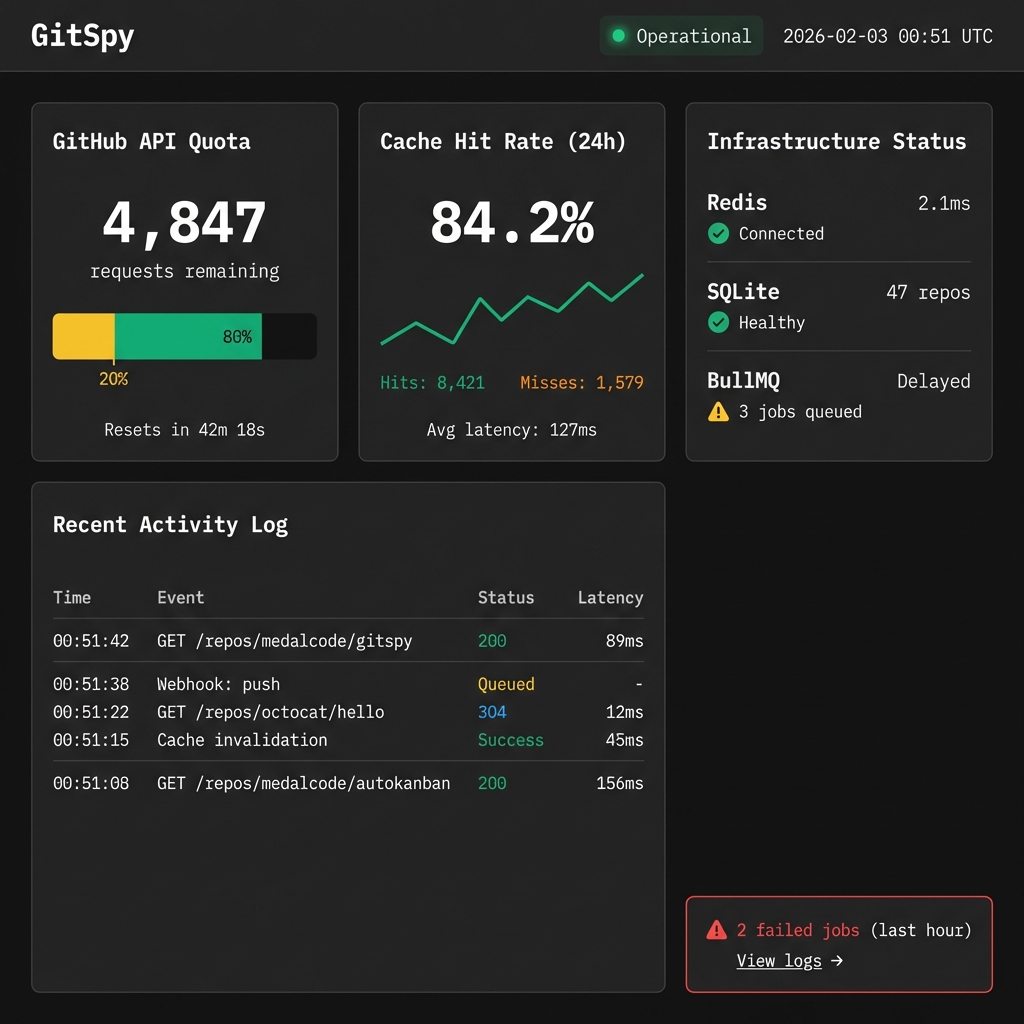Click the Status column header
This screenshot has height=1024, width=1024.
pos(506,597)
